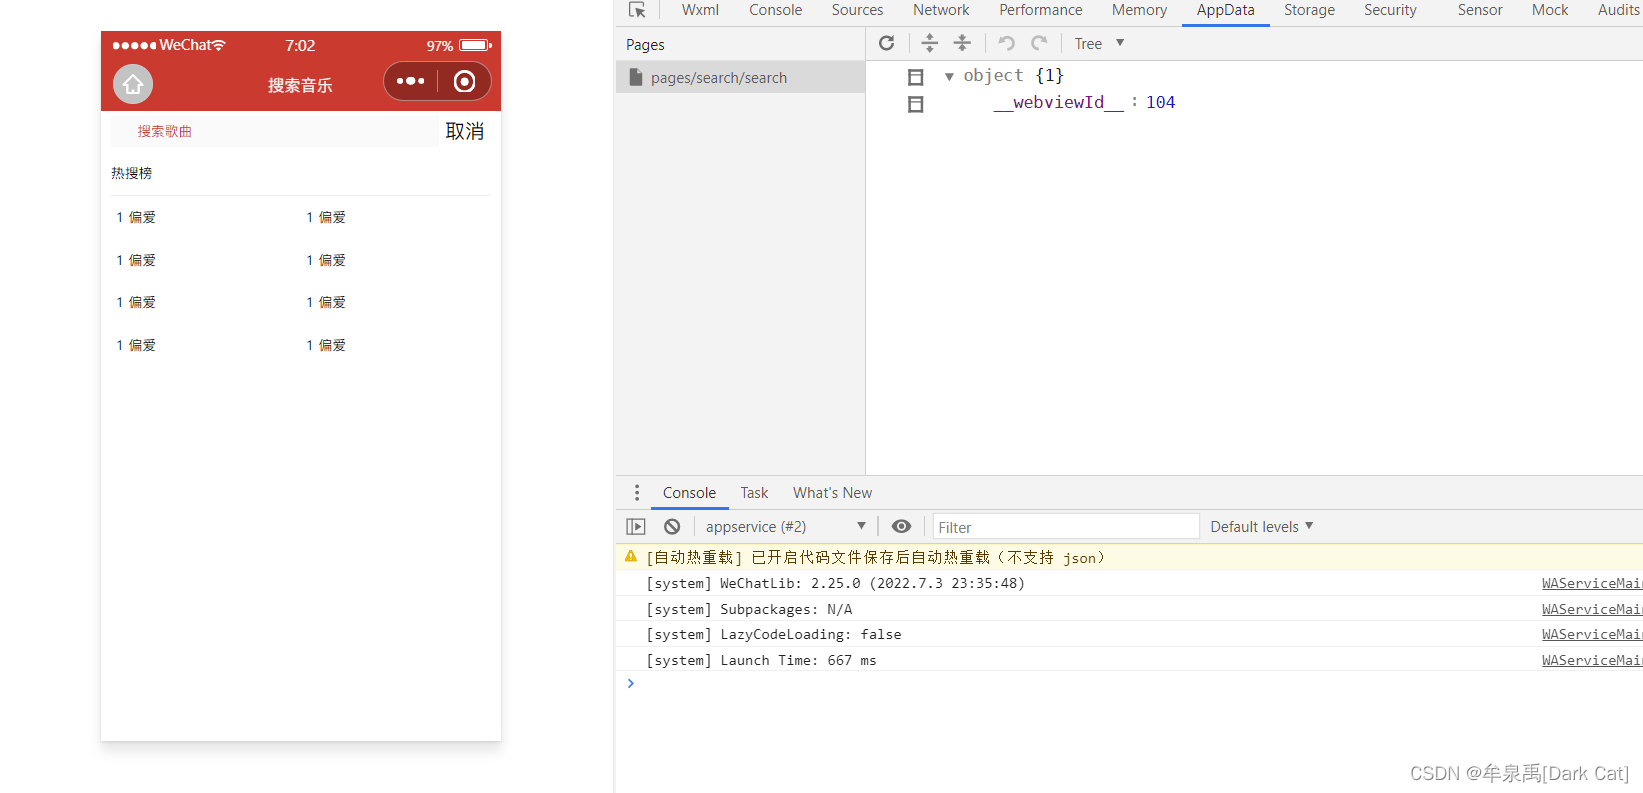
Task: Open the Security tab
Action: (x=1390, y=10)
